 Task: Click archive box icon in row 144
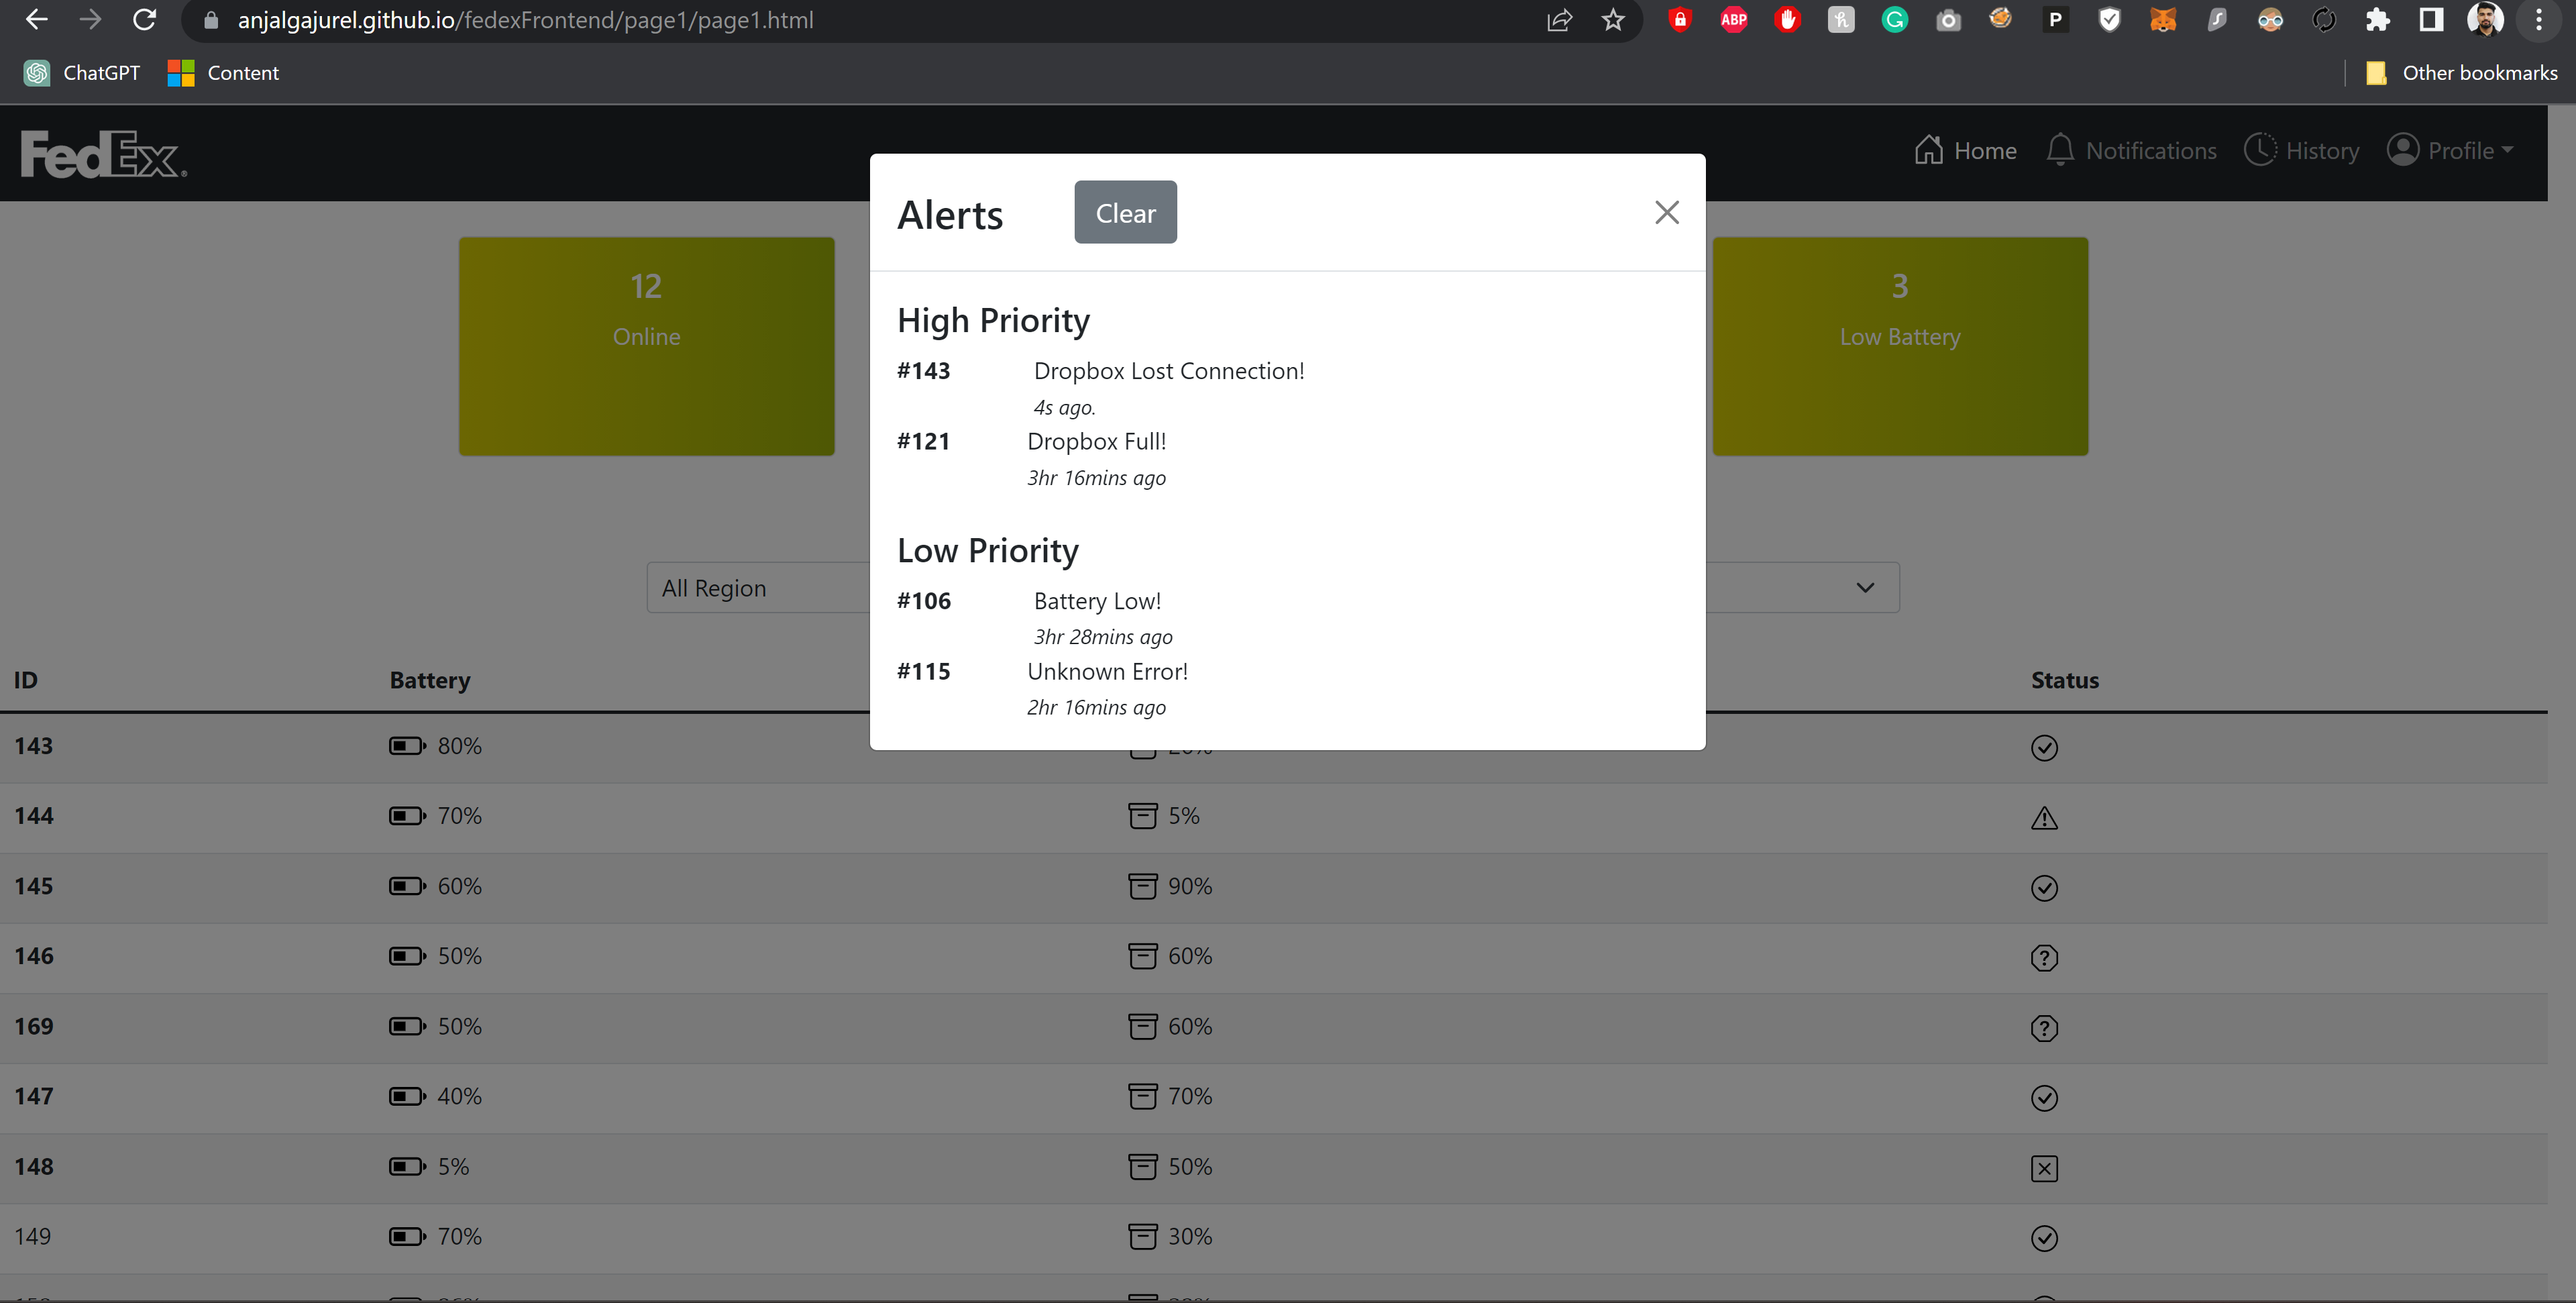[x=1142, y=816]
